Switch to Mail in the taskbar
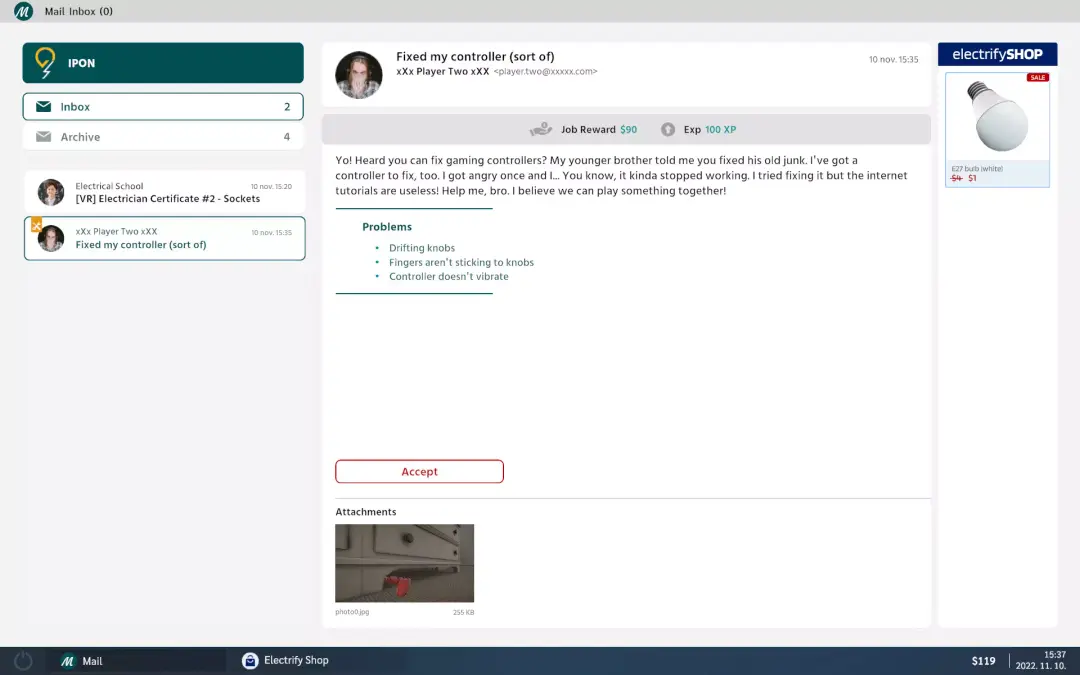This screenshot has width=1080, height=675. tap(135, 661)
